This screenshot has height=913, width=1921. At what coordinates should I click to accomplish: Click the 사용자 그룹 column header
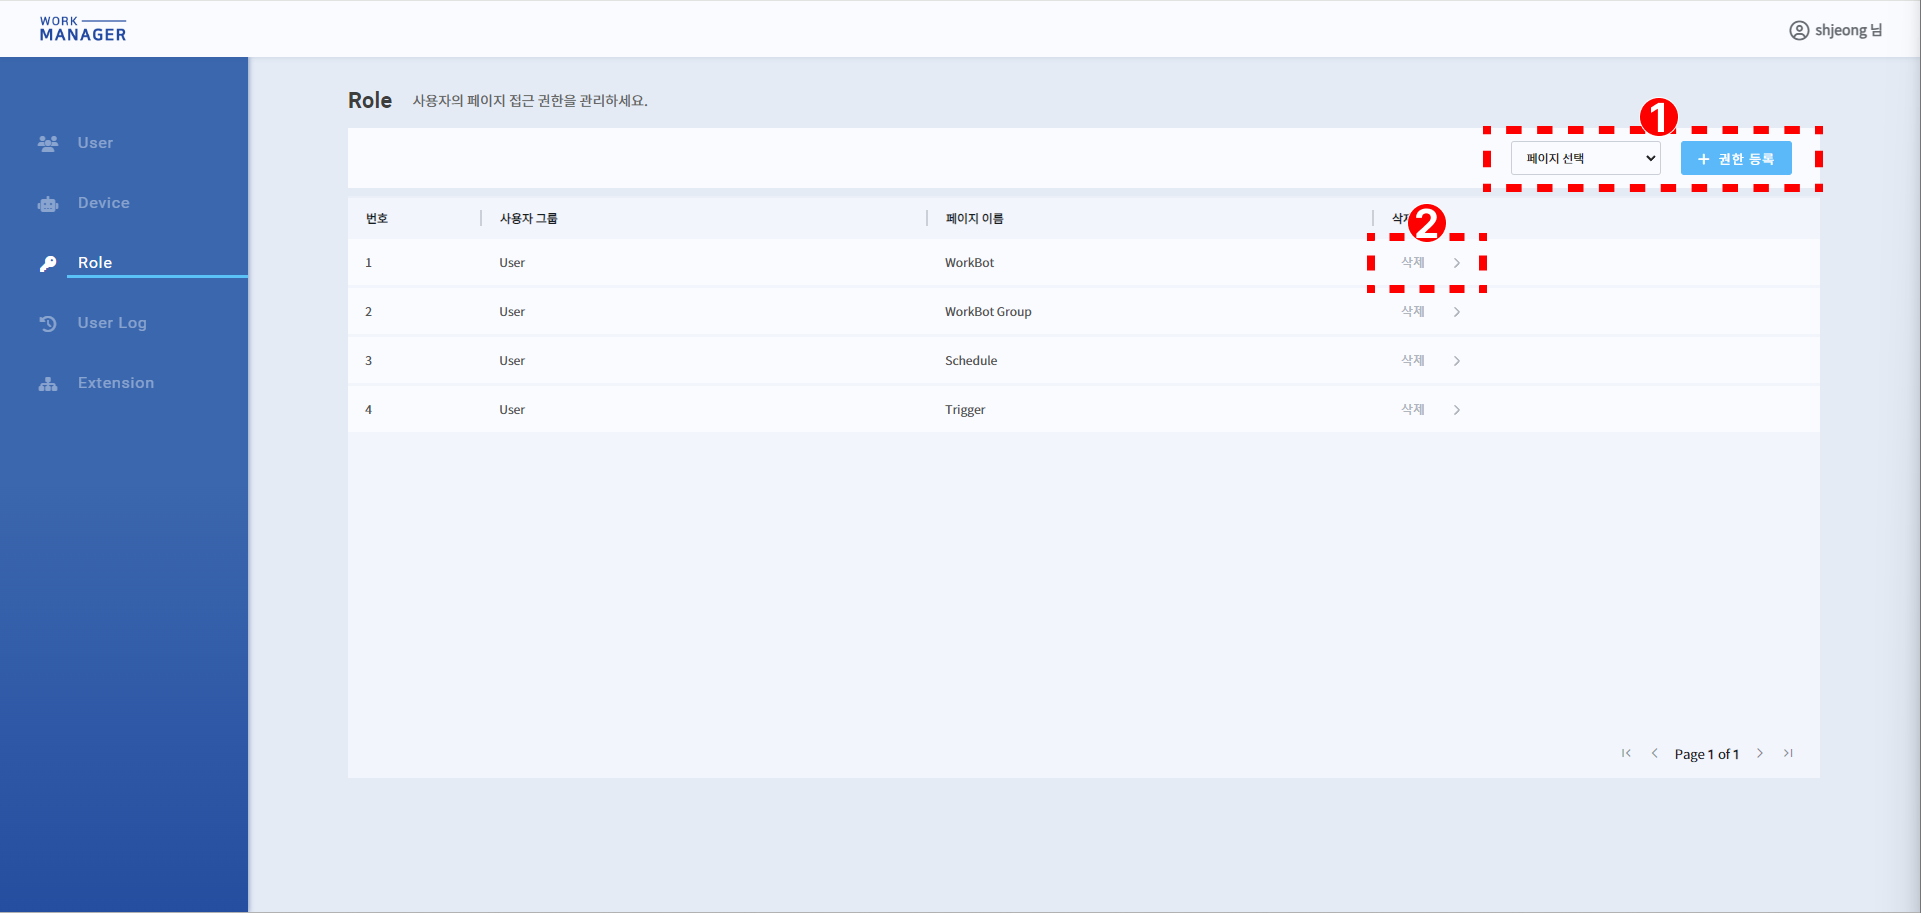pos(528,218)
